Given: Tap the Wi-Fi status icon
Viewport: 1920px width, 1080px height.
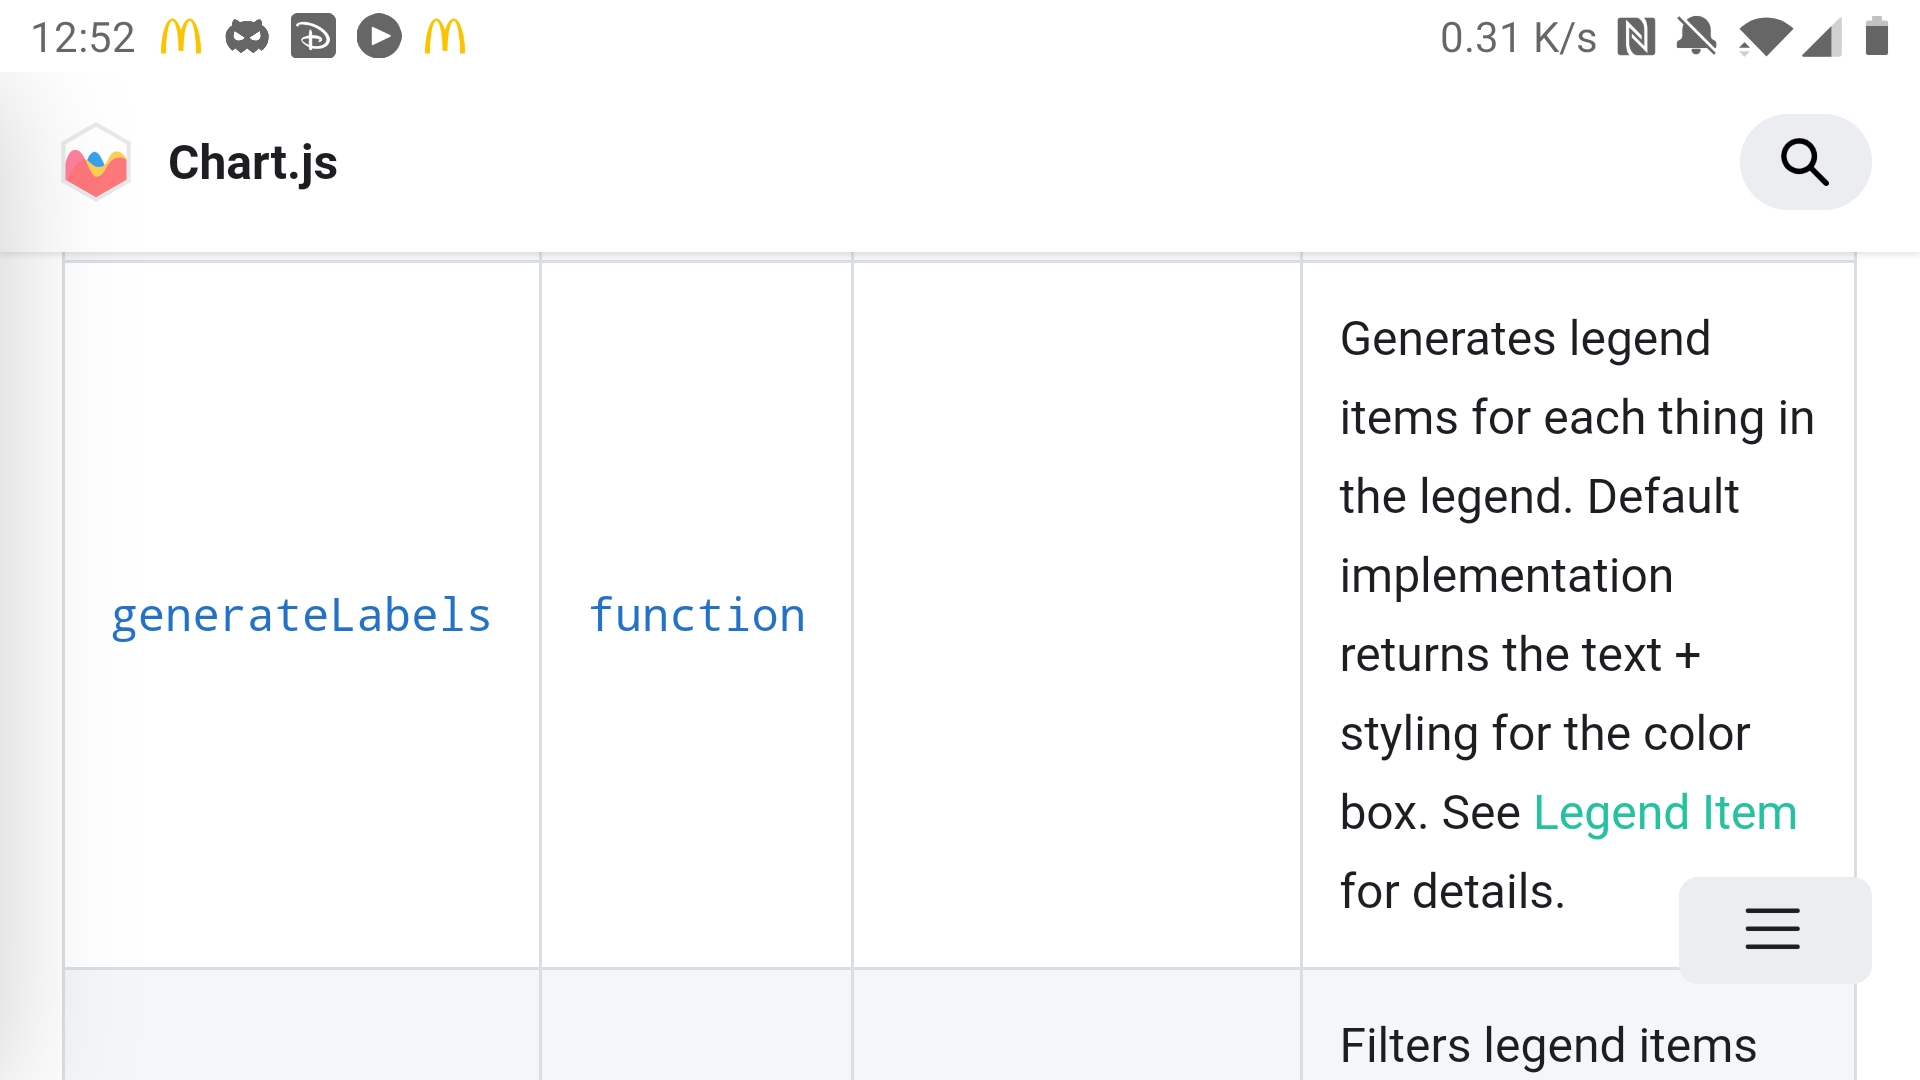Looking at the screenshot, I should pyautogui.click(x=1765, y=36).
